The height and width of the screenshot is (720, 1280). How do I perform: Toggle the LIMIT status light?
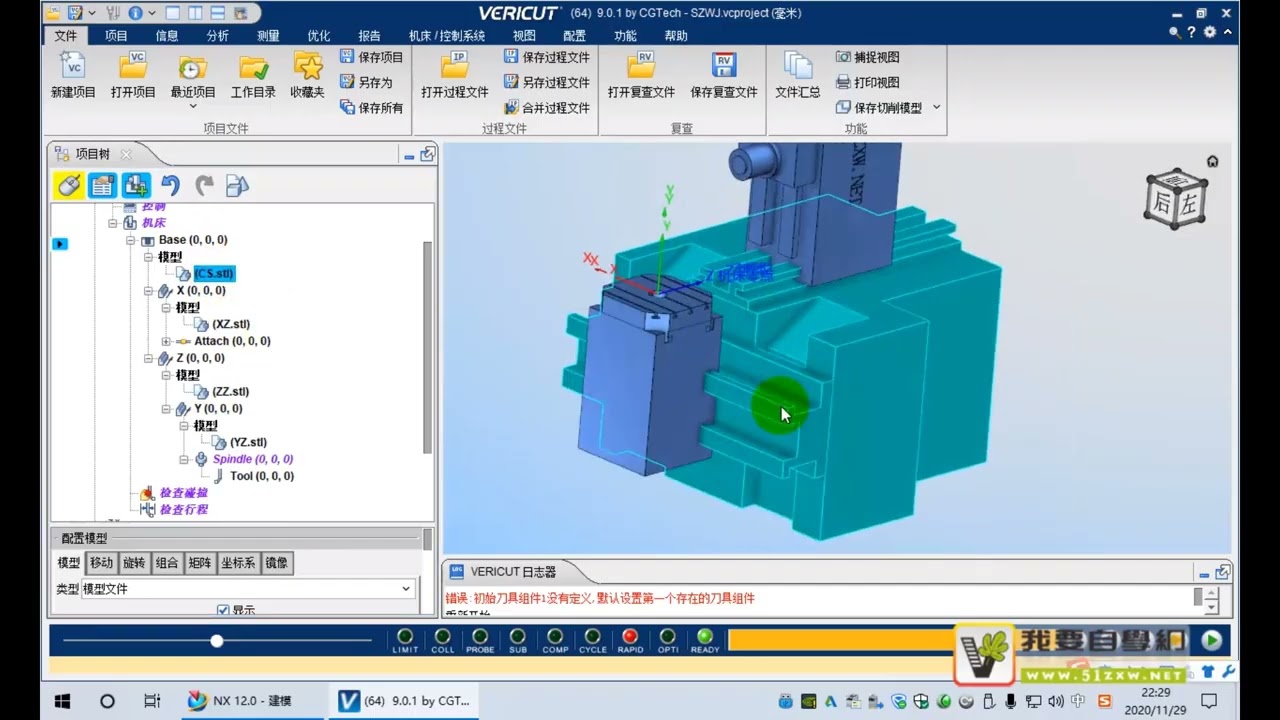pyautogui.click(x=405, y=636)
